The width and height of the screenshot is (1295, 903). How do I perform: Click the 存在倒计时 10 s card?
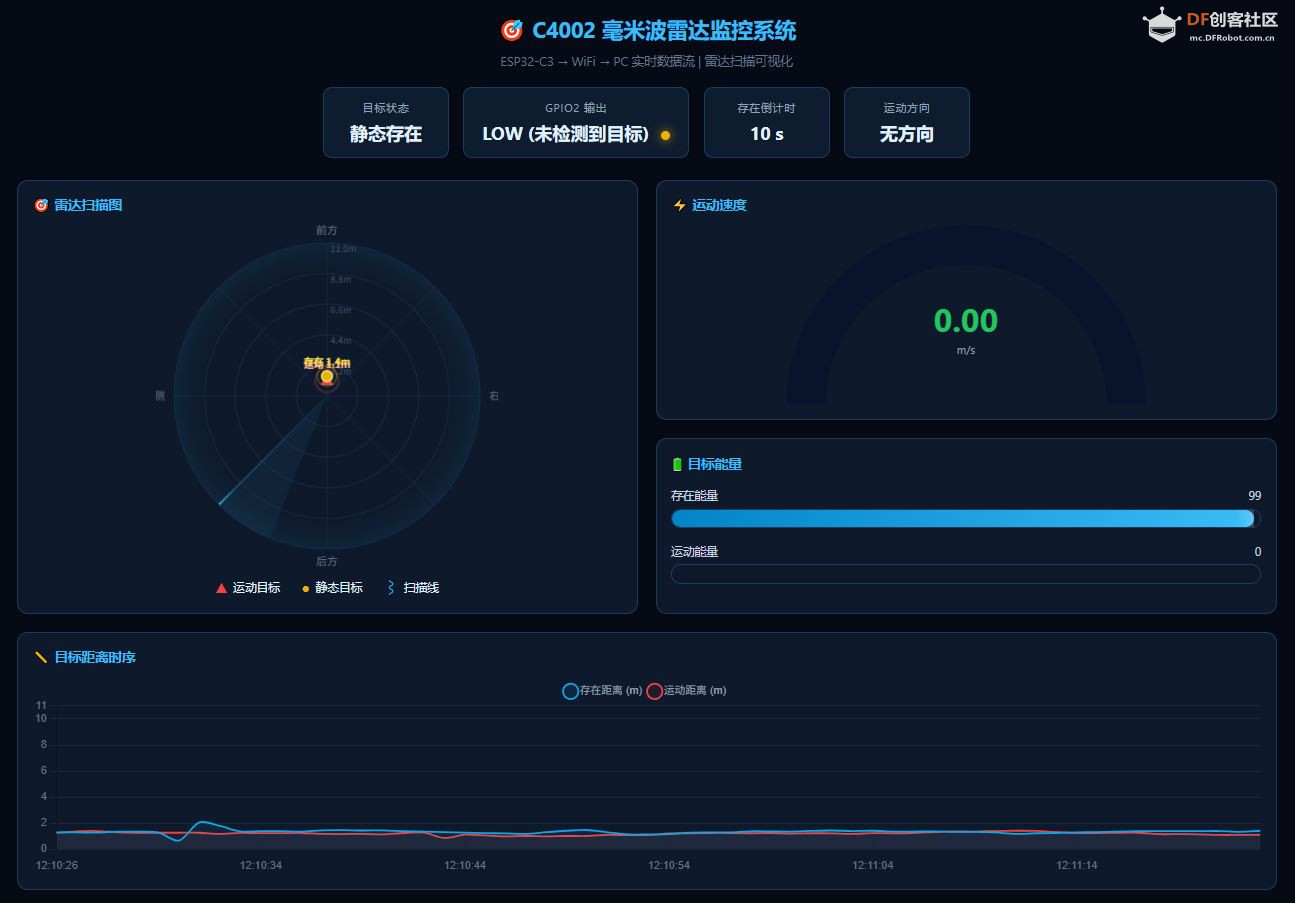tap(767, 122)
